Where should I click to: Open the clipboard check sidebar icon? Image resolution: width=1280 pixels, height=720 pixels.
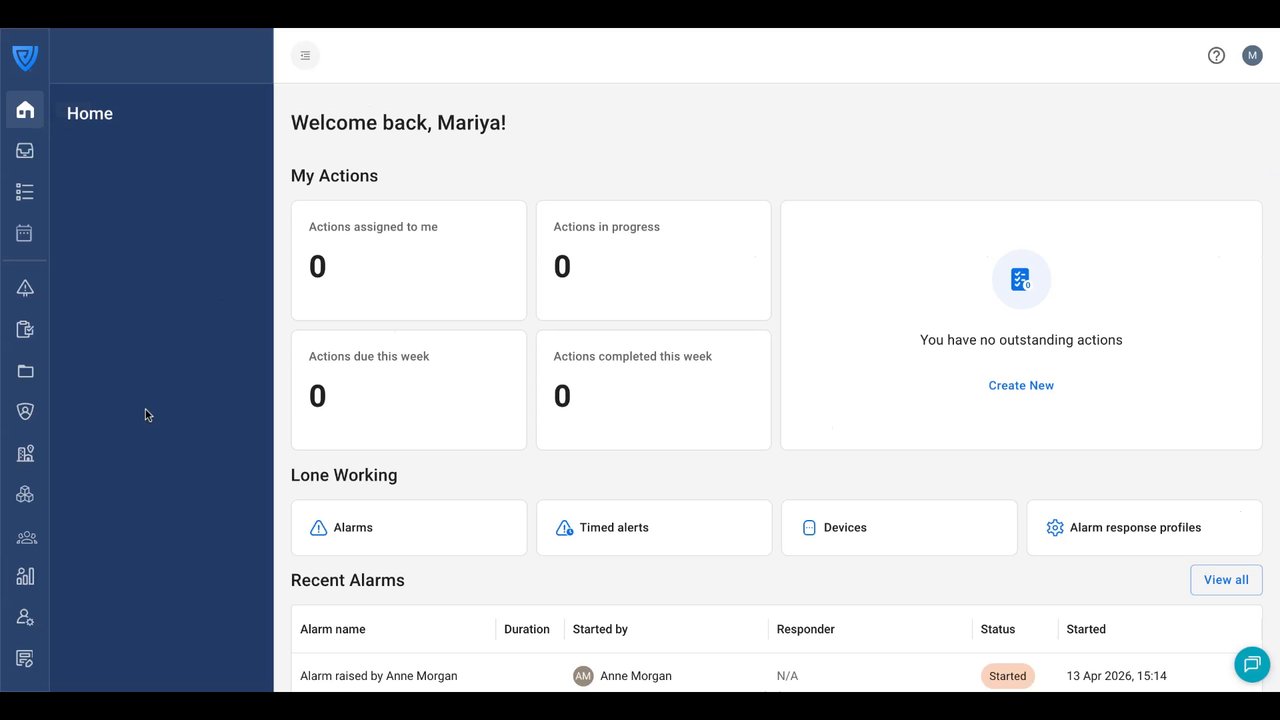click(25, 330)
